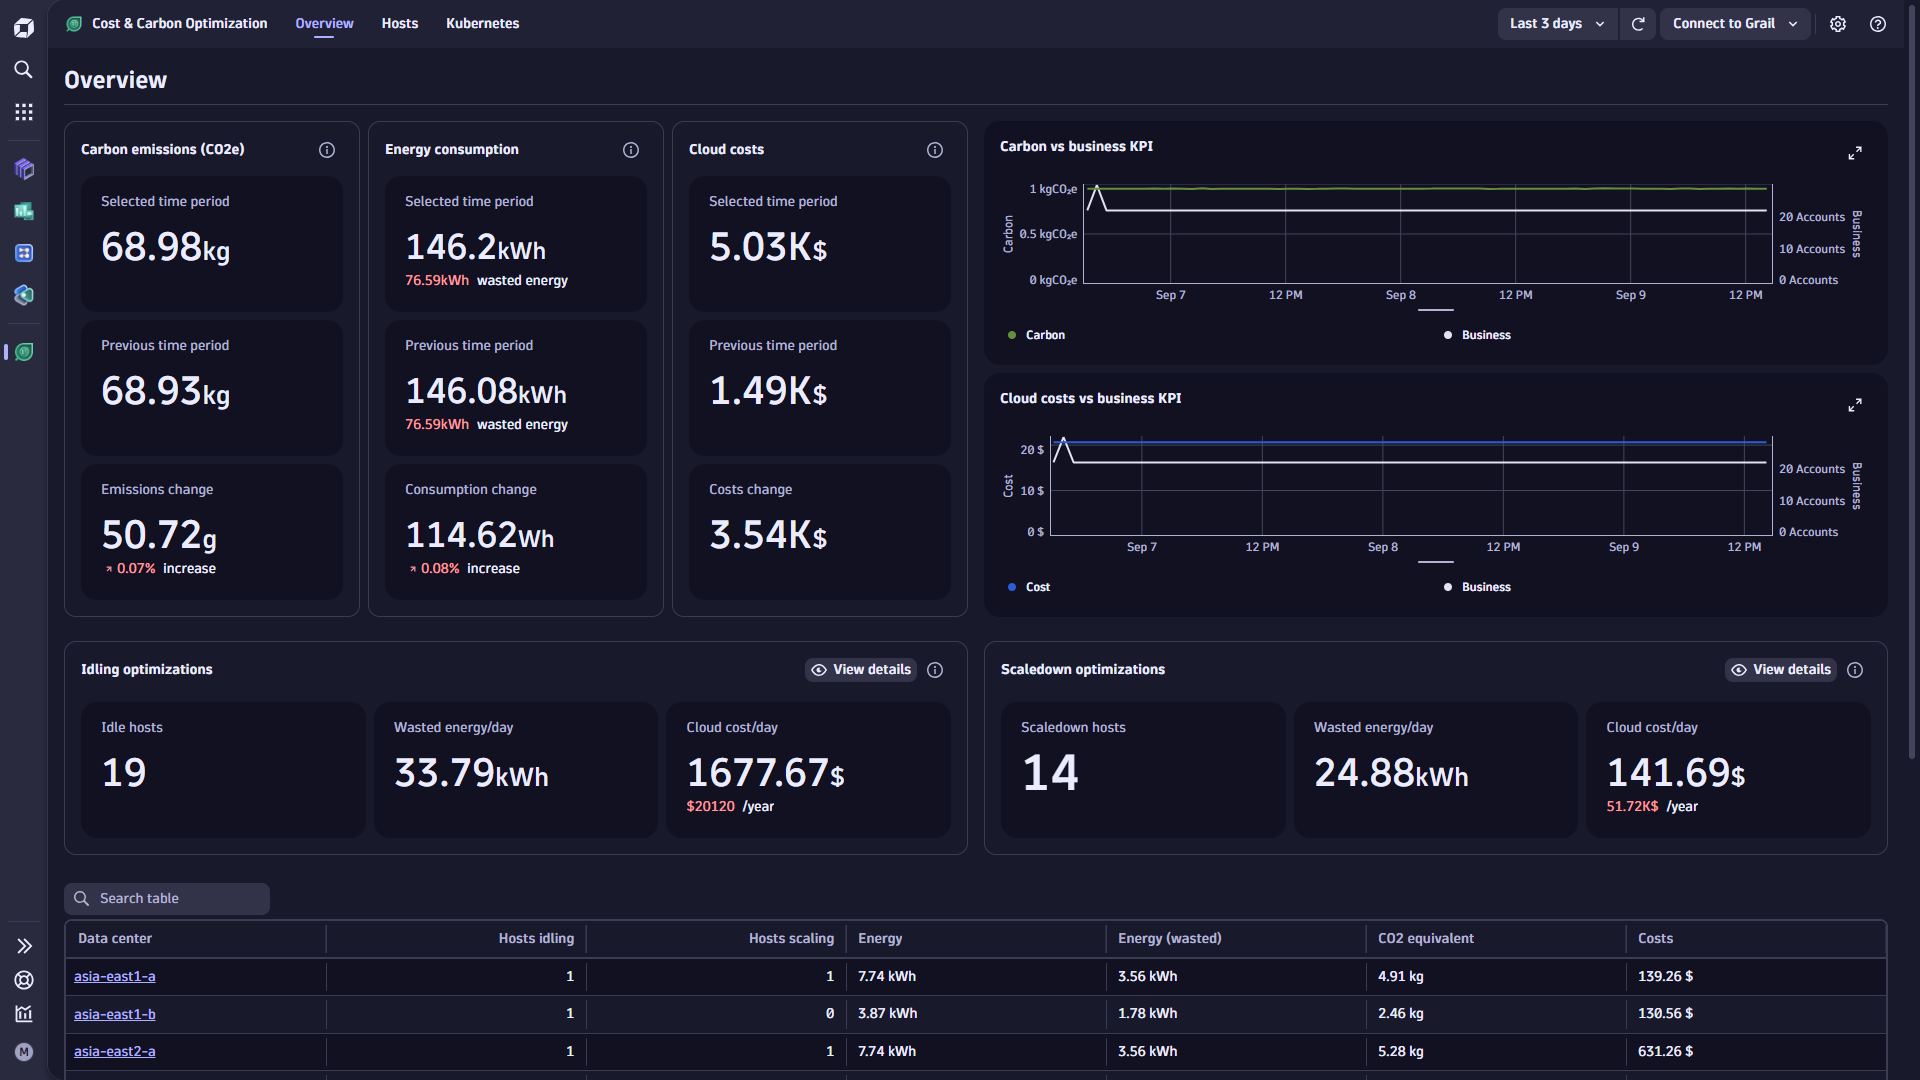Click the Search table input field
1920x1080 pixels.
pyautogui.click(x=168, y=899)
